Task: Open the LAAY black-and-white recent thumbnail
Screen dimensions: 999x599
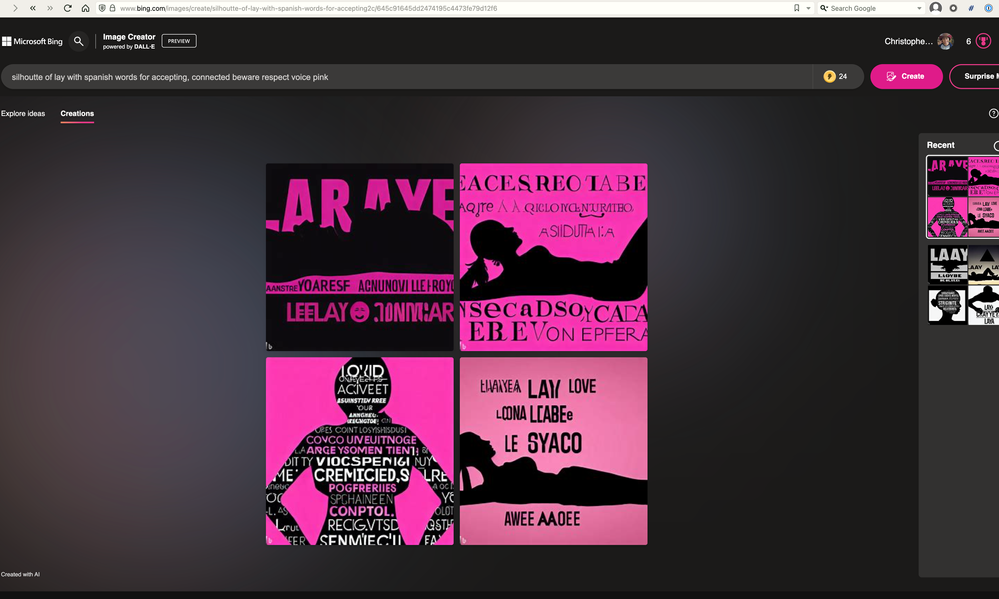Action: point(948,264)
